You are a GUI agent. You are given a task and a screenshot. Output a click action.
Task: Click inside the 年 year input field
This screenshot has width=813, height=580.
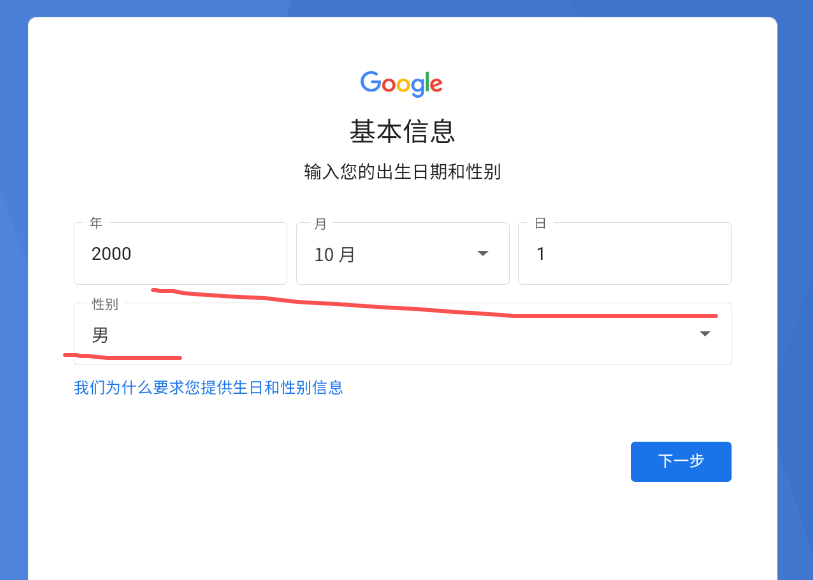coord(180,253)
